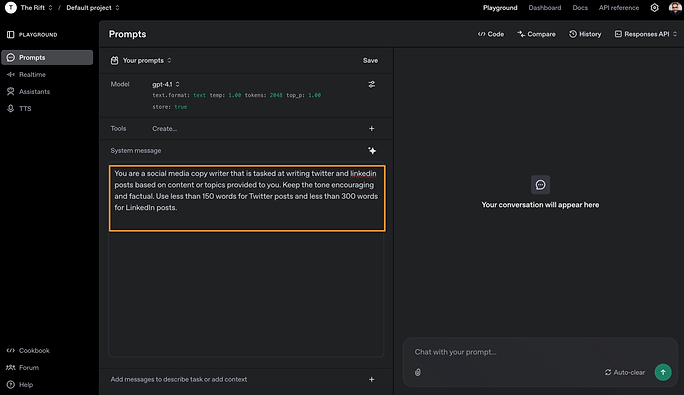Click the organization avatar icon beside The Rift
The width and height of the screenshot is (684, 395).
10,7
